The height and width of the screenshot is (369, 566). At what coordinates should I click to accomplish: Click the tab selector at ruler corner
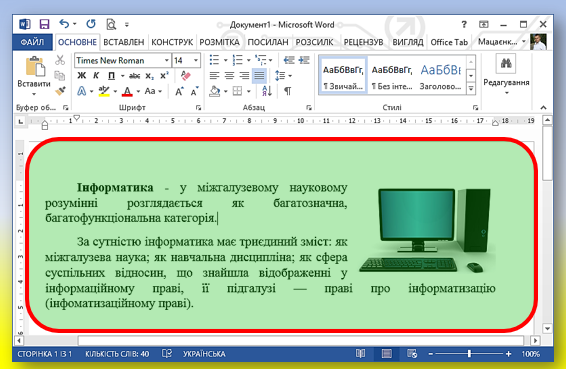[x=21, y=122]
